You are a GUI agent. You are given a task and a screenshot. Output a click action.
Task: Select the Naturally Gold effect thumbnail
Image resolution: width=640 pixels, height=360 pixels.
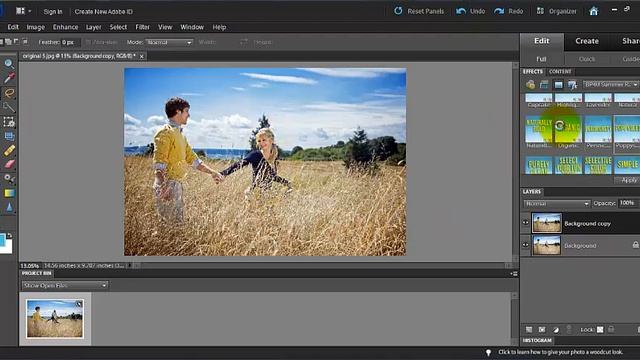click(x=538, y=129)
